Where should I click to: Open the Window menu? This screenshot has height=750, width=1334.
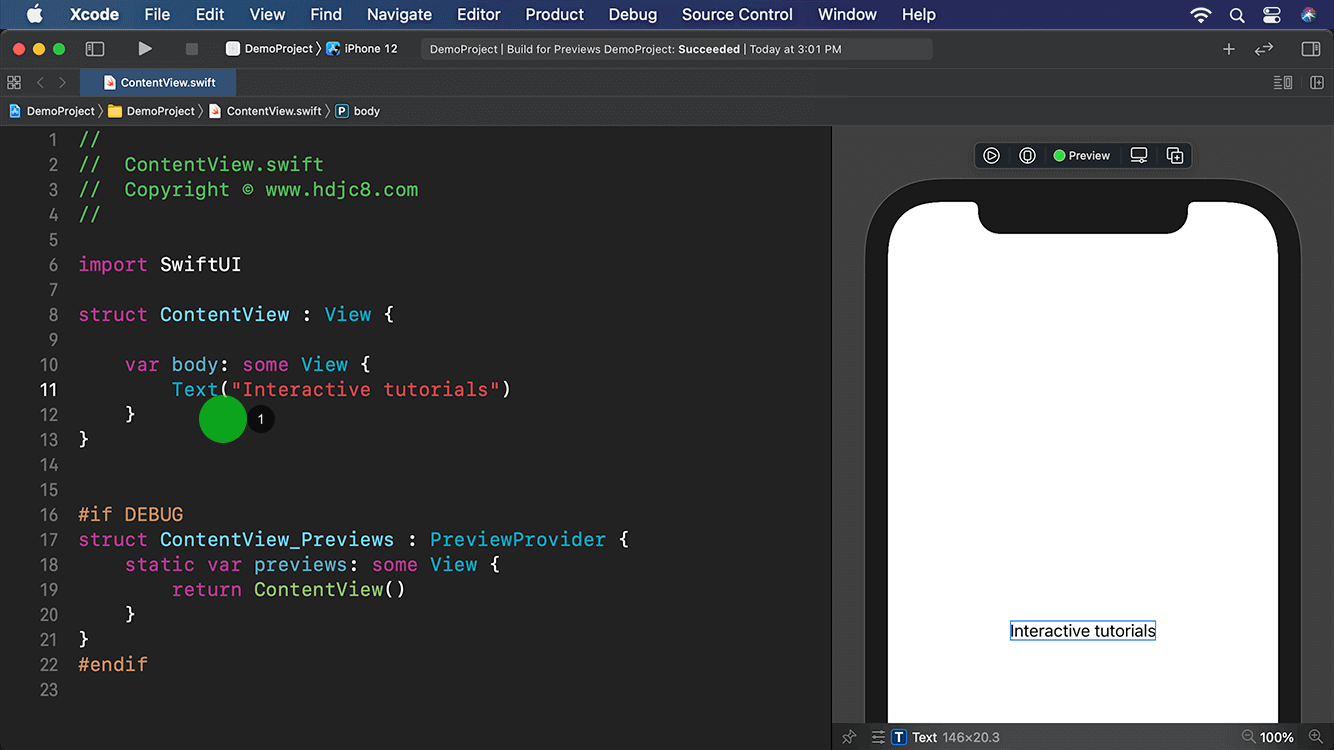coord(847,14)
